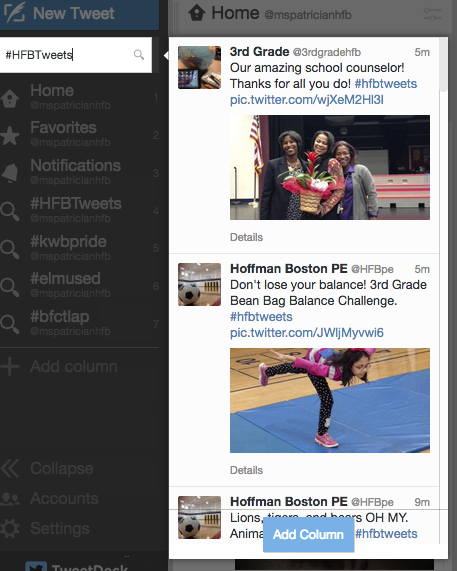Click Hoffman Boston PE avatar on 5m tweet
This screenshot has height=571, width=457.
click(199, 284)
